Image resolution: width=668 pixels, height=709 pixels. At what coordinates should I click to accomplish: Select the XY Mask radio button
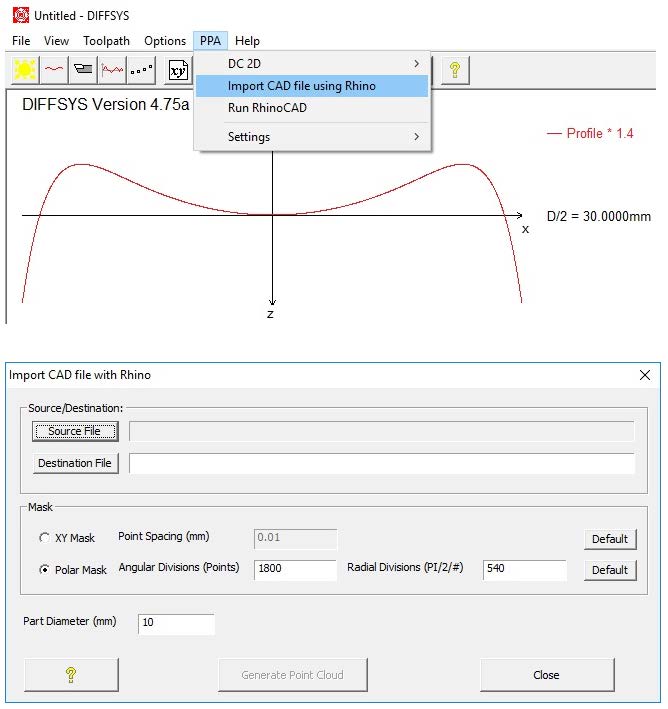(44, 538)
